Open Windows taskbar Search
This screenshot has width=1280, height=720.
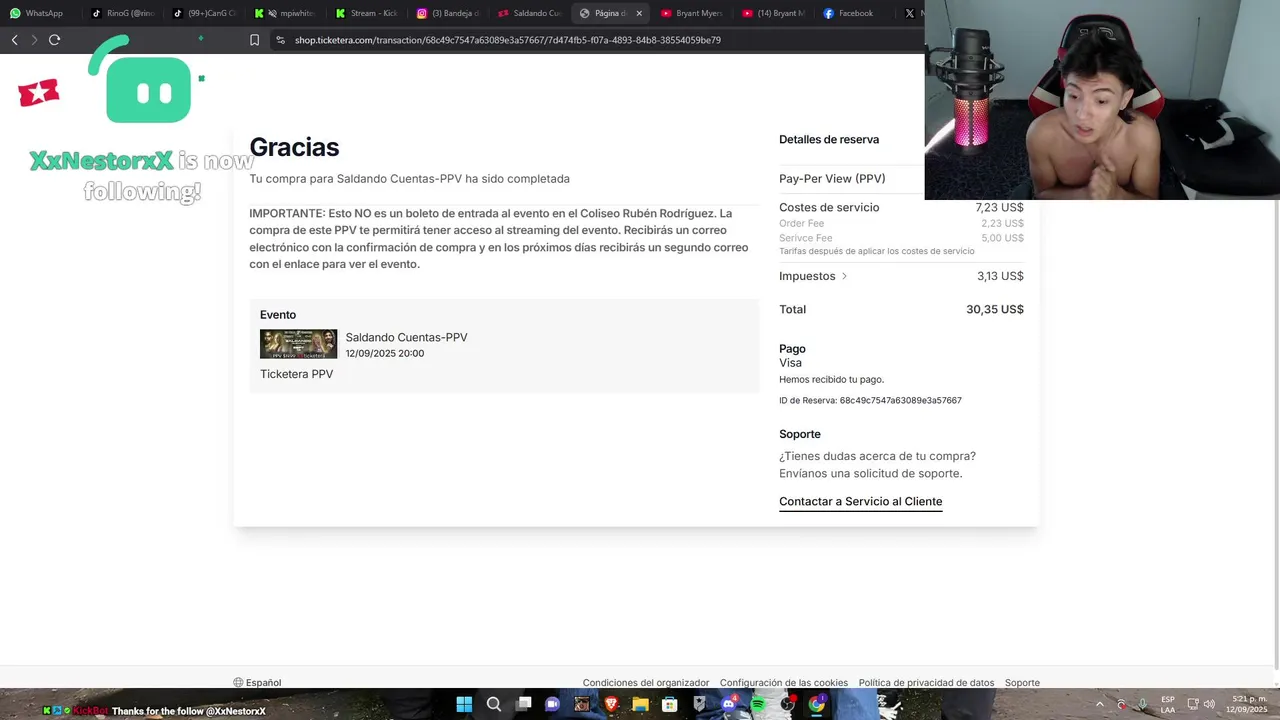pyautogui.click(x=494, y=704)
